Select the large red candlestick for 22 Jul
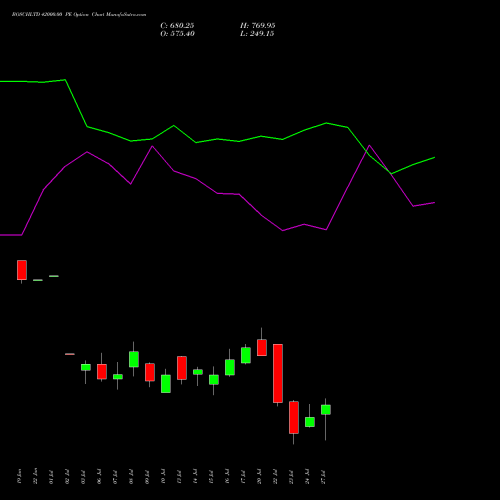500x500 pixels. (x=278, y=373)
